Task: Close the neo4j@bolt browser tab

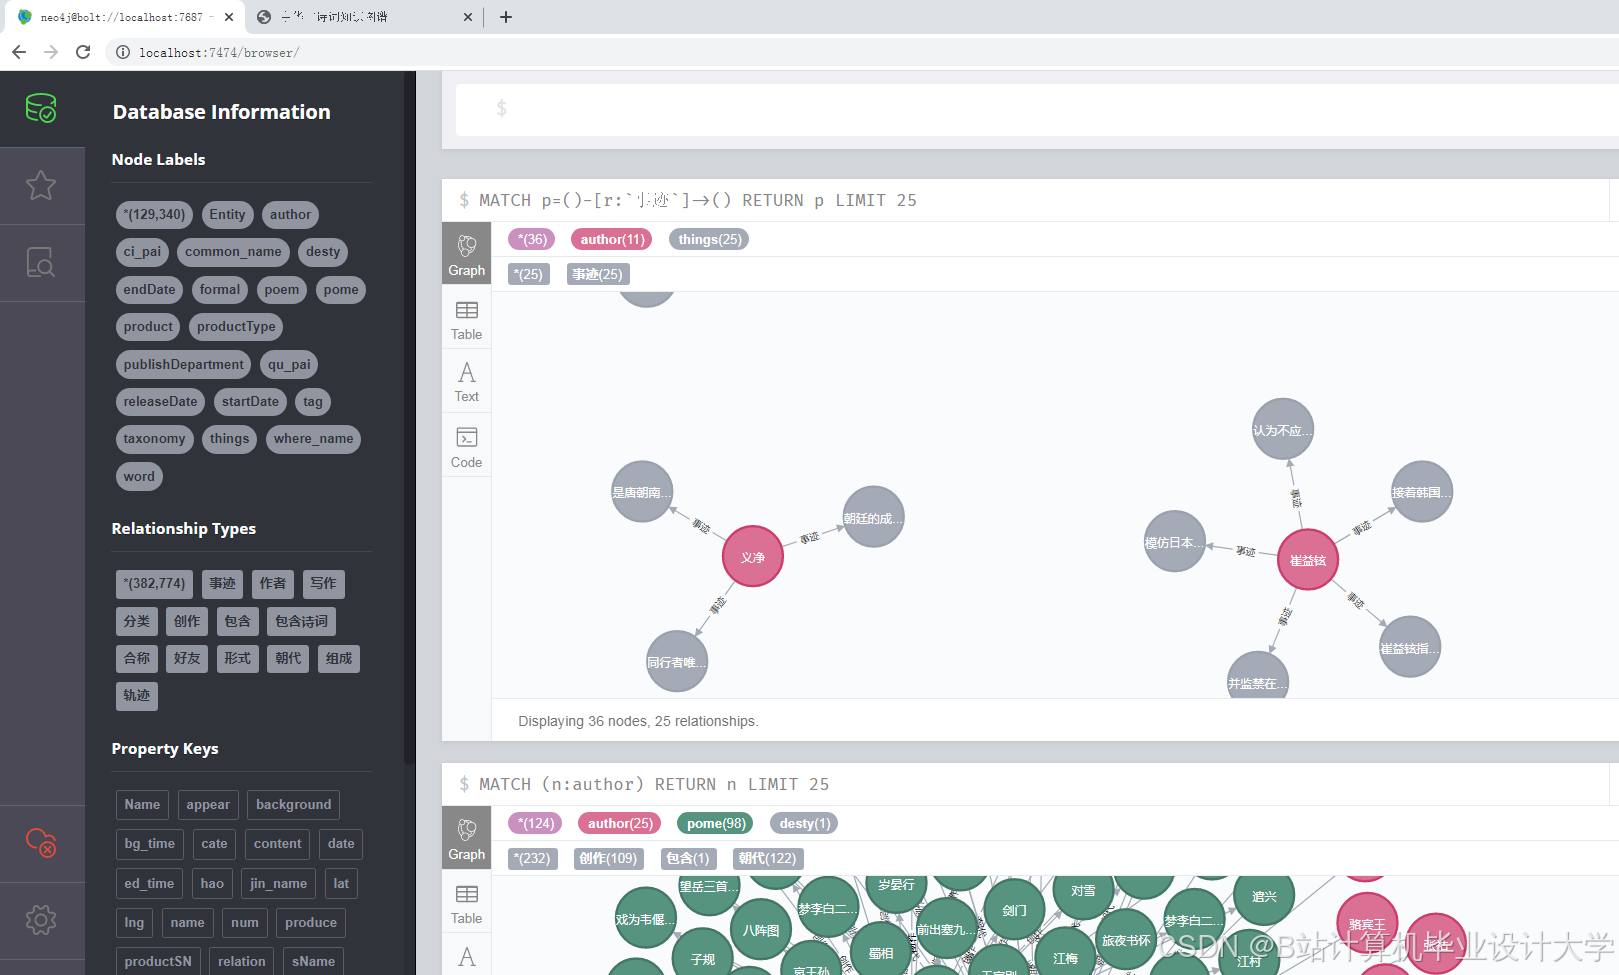Action: click(x=229, y=17)
